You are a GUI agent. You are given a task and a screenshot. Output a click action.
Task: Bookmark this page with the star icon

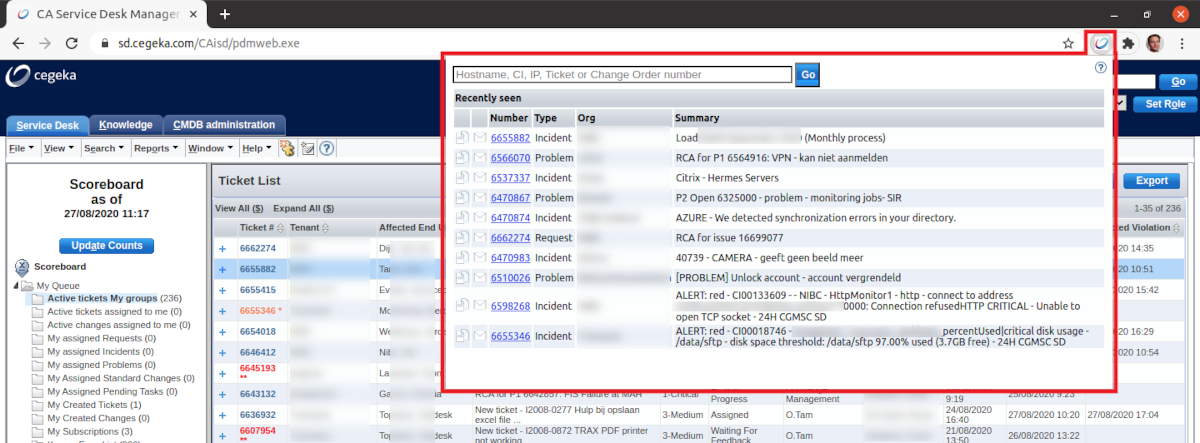[x=1069, y=44]
